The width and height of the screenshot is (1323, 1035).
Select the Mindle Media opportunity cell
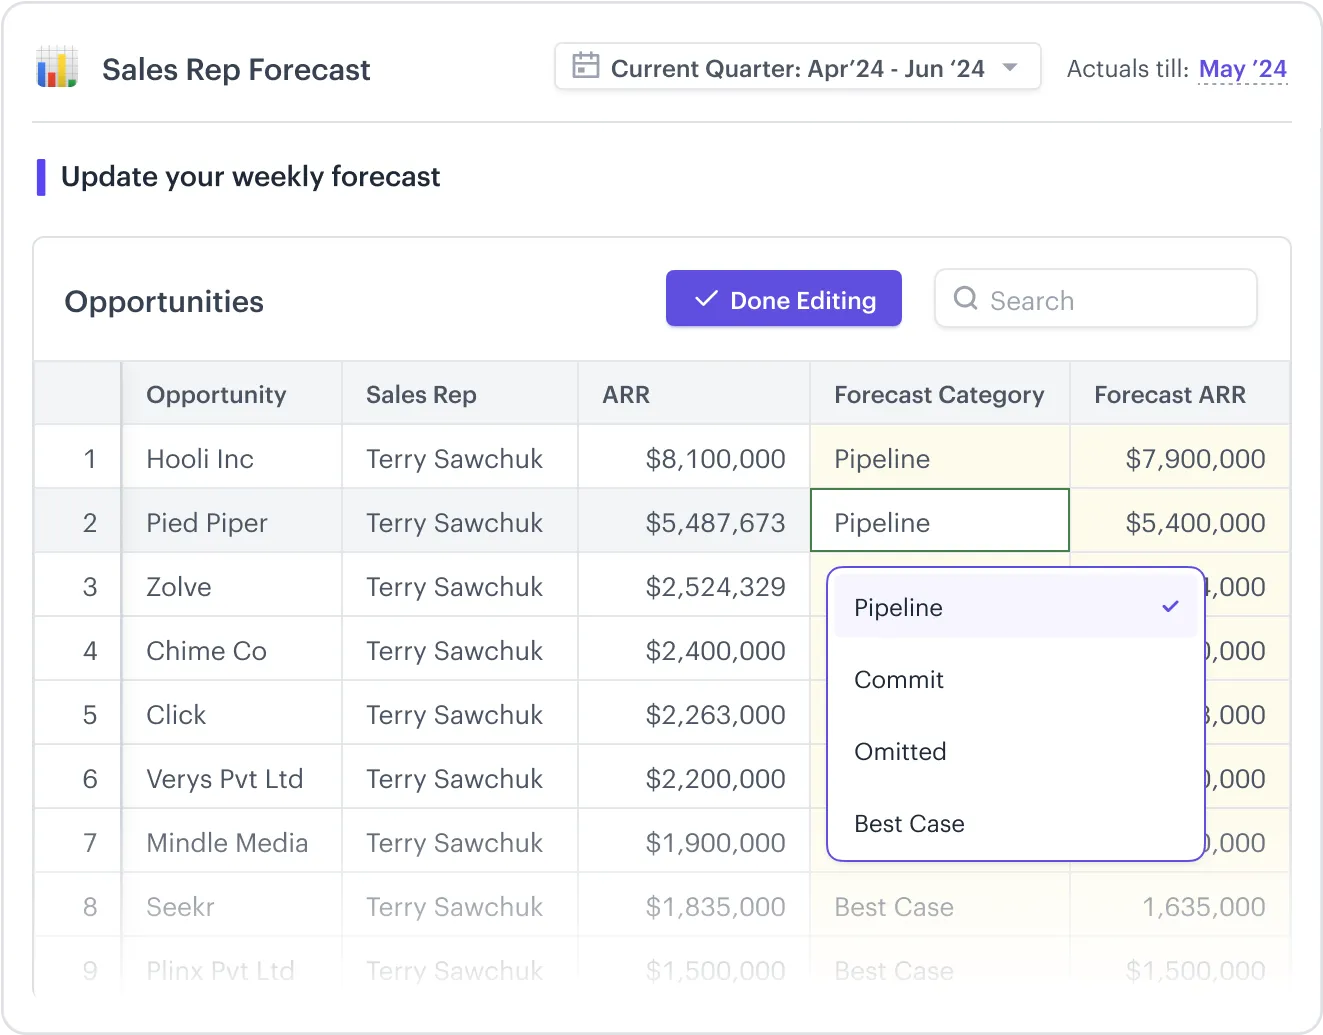point(232,841)
